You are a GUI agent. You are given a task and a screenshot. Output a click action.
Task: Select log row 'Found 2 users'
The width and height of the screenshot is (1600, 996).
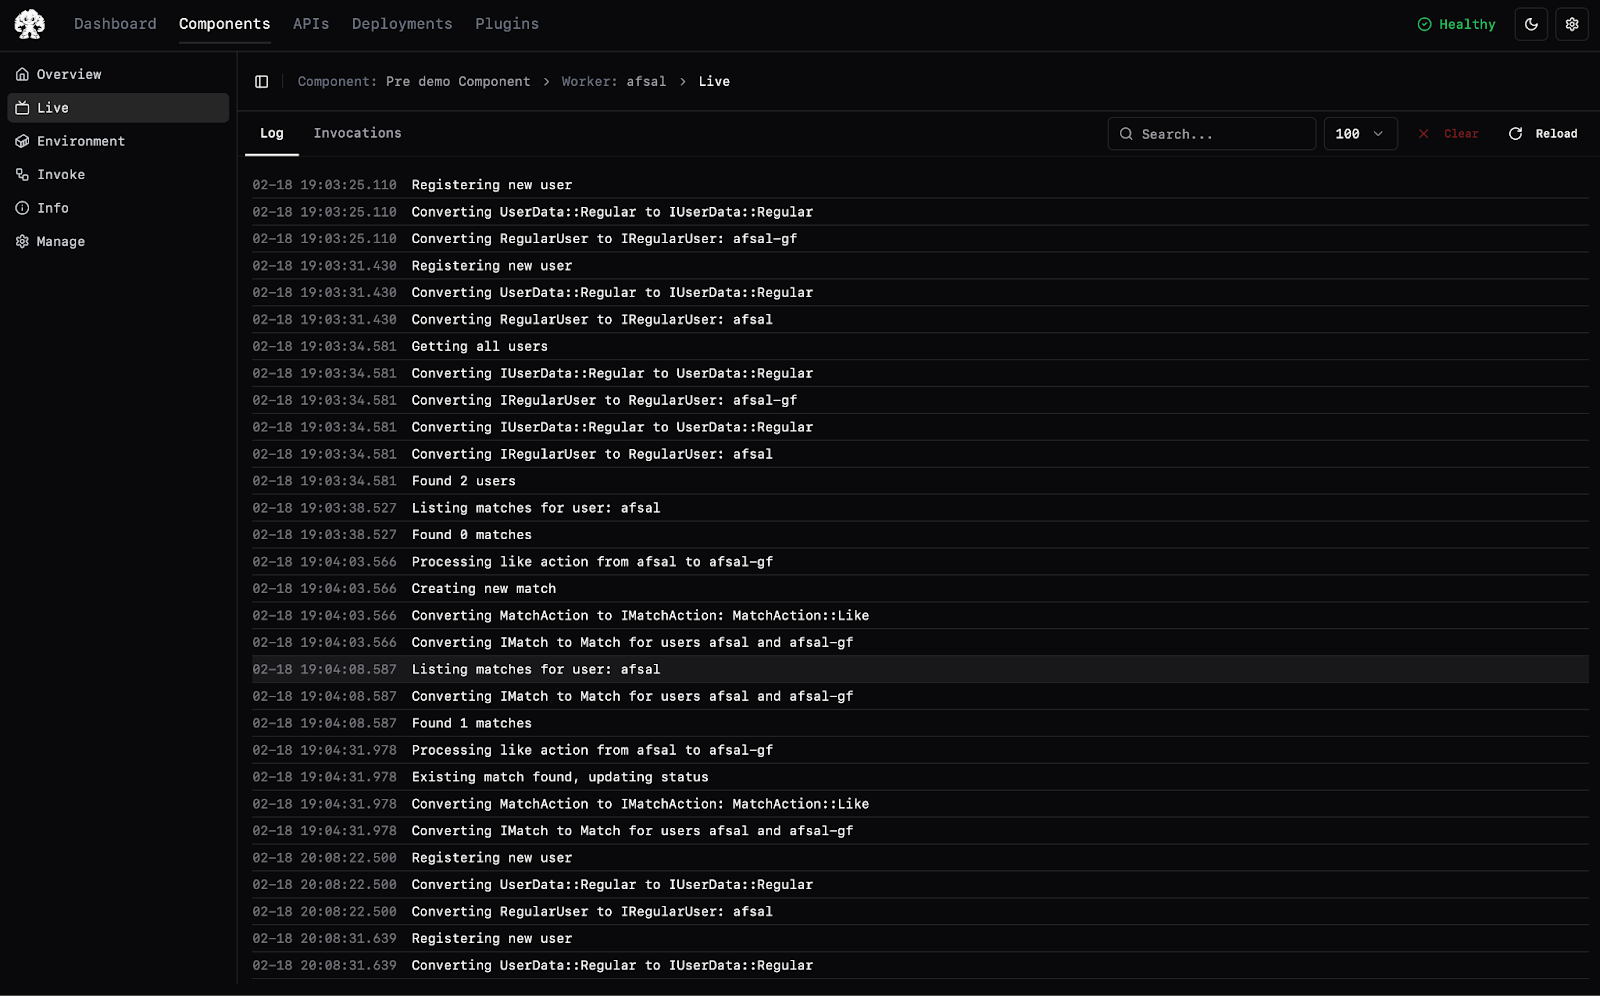coord(920,481)
